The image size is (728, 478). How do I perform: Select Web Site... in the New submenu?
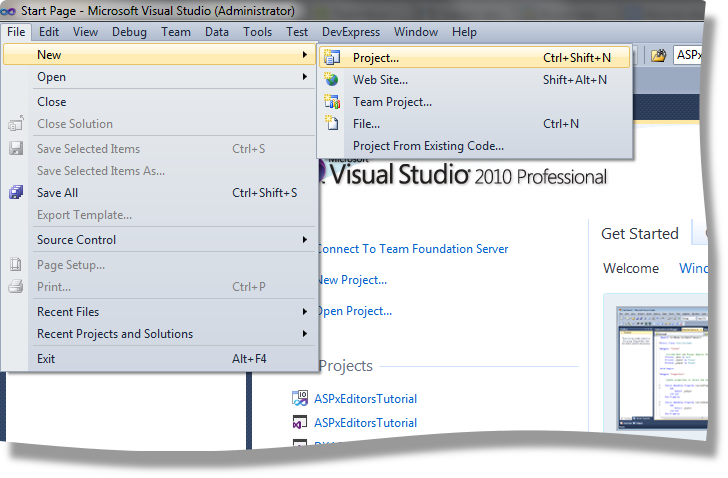474,80
